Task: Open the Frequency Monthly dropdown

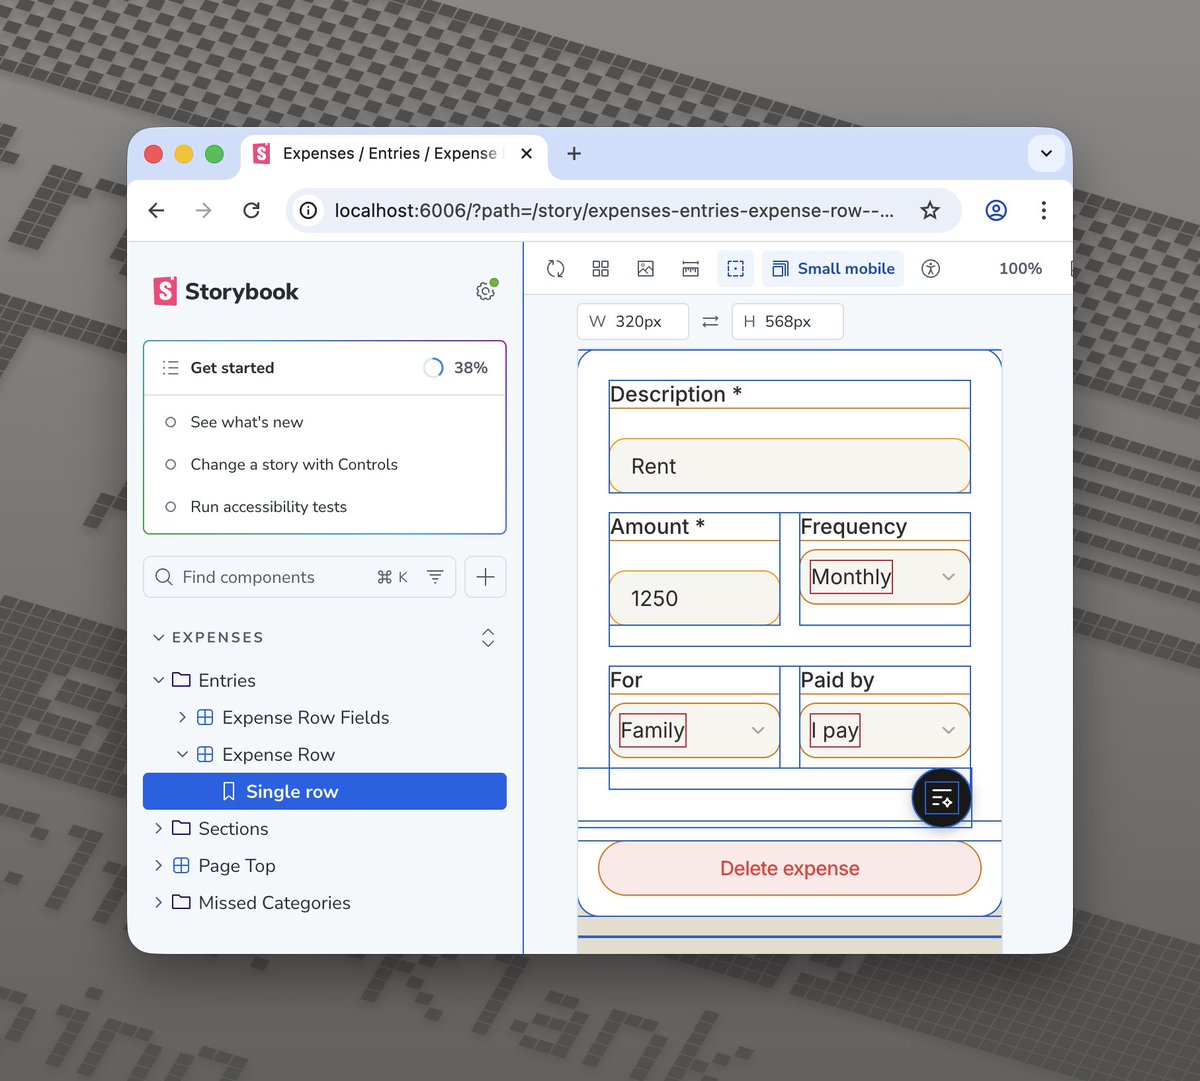Action: pyautogui.click(x=885, y=576)
